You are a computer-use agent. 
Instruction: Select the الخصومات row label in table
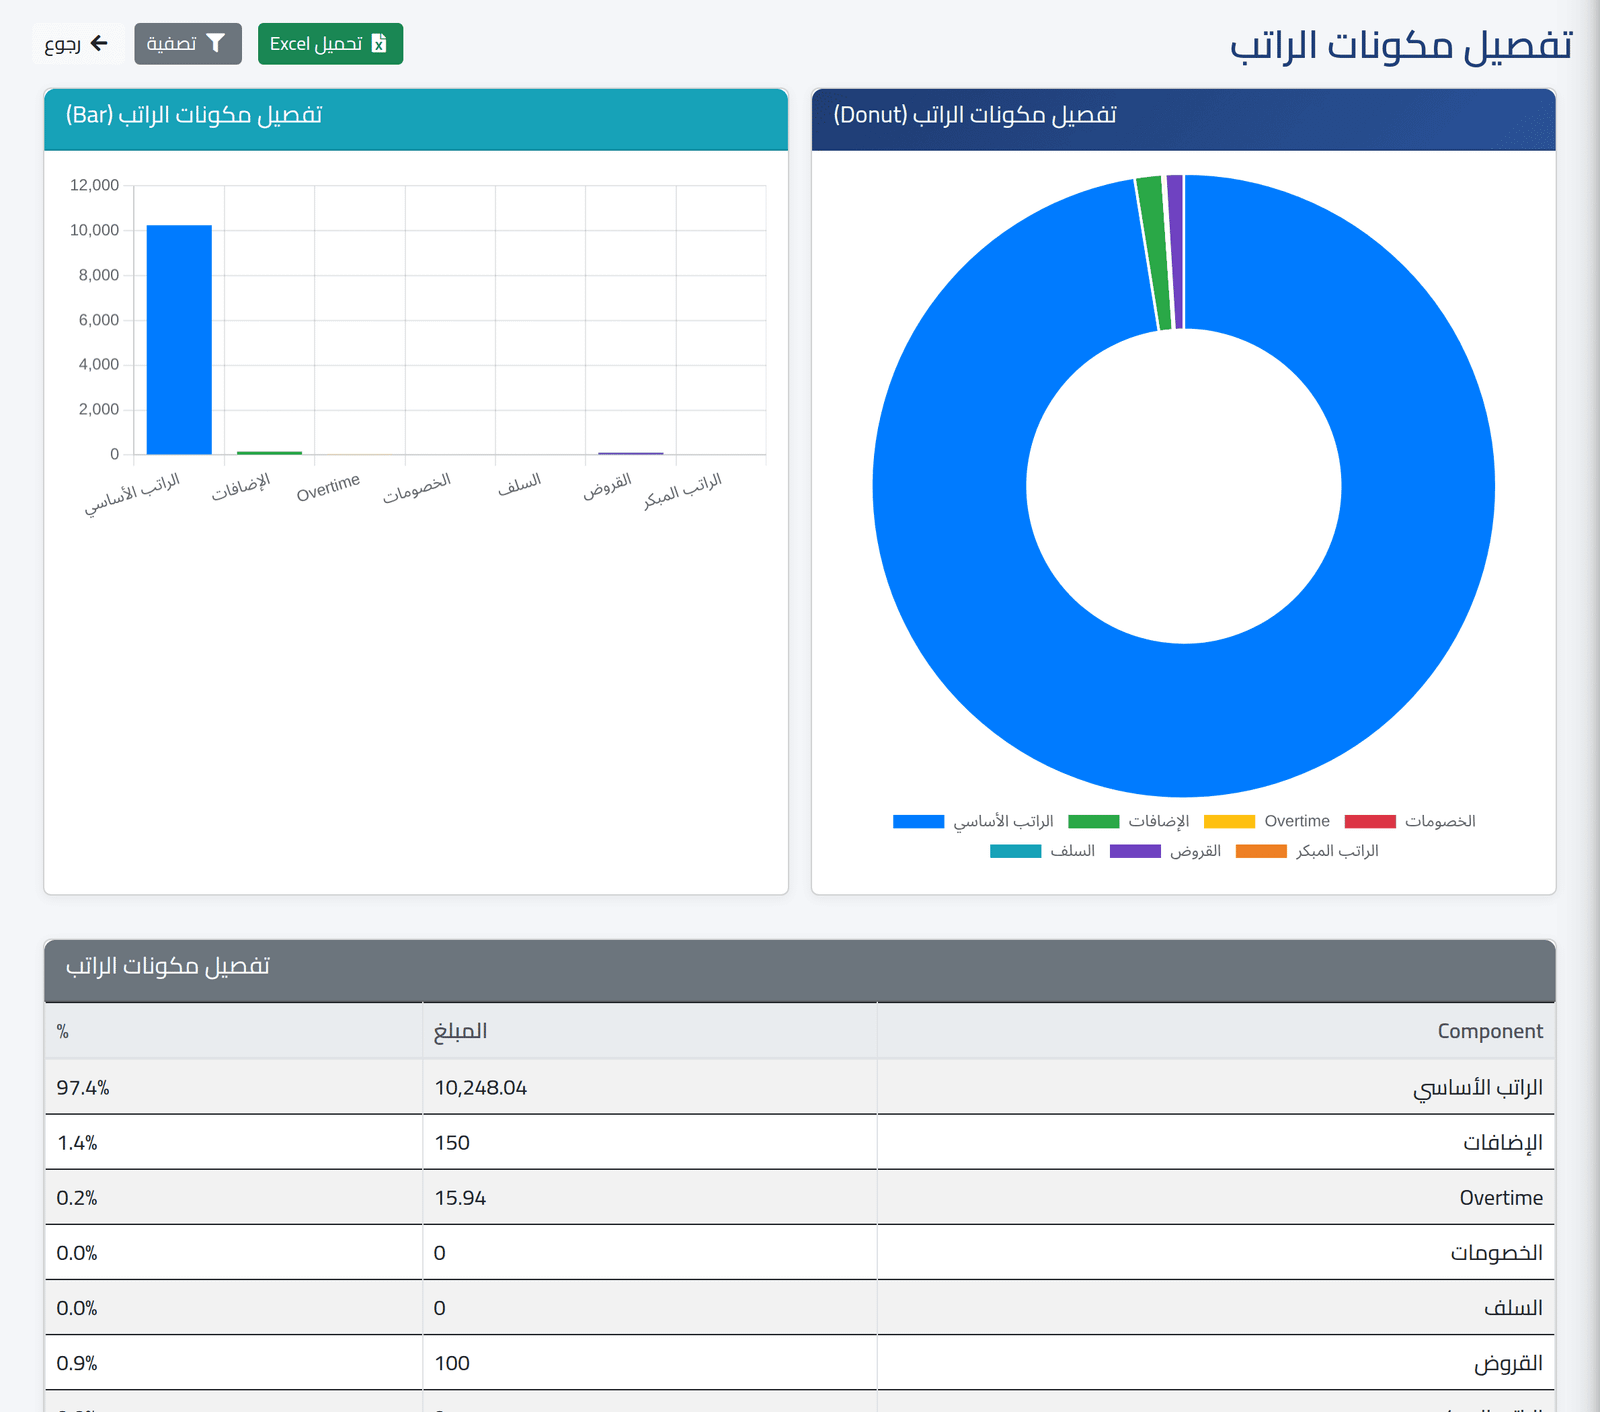1497,1252
